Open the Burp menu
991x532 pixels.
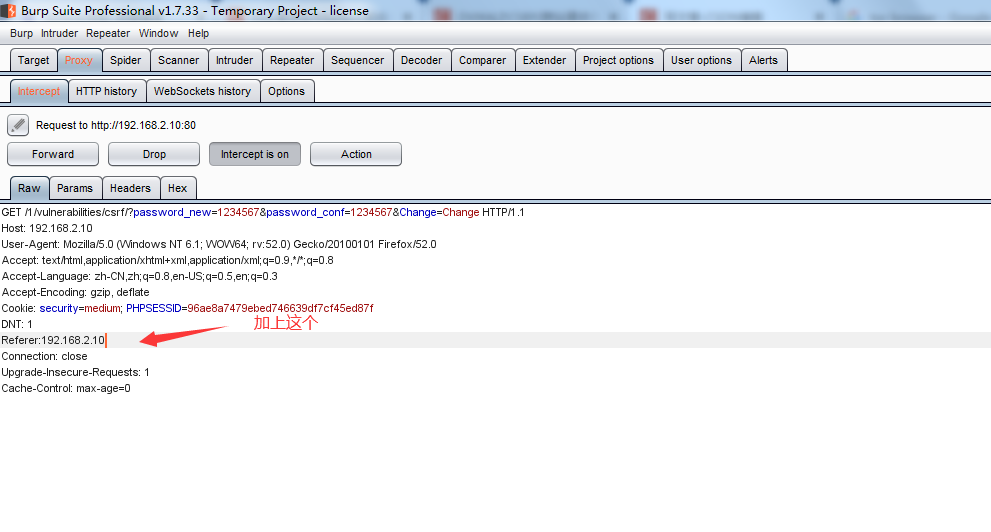(x=21, y=33)
